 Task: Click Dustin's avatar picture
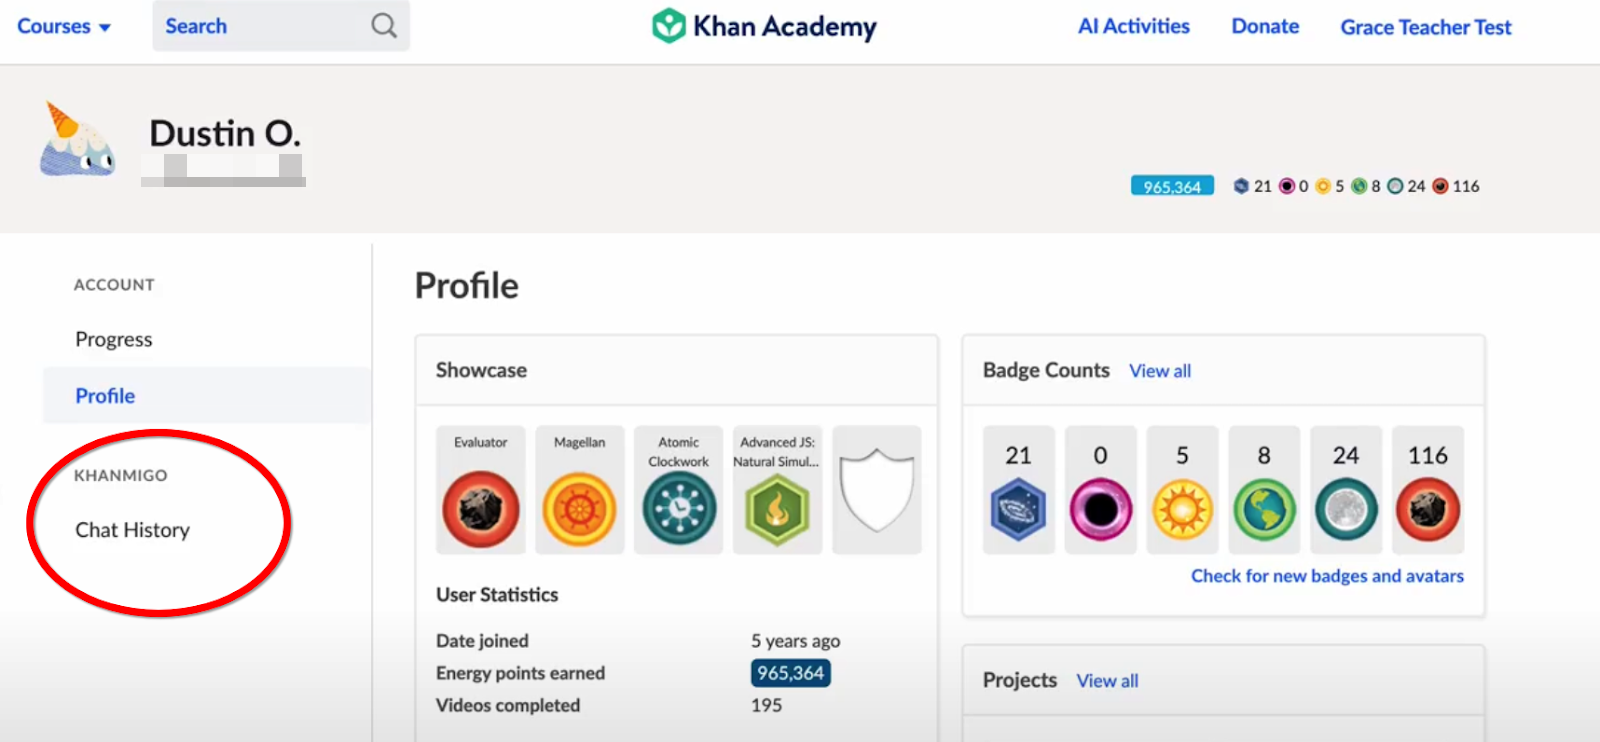[78, 140]
